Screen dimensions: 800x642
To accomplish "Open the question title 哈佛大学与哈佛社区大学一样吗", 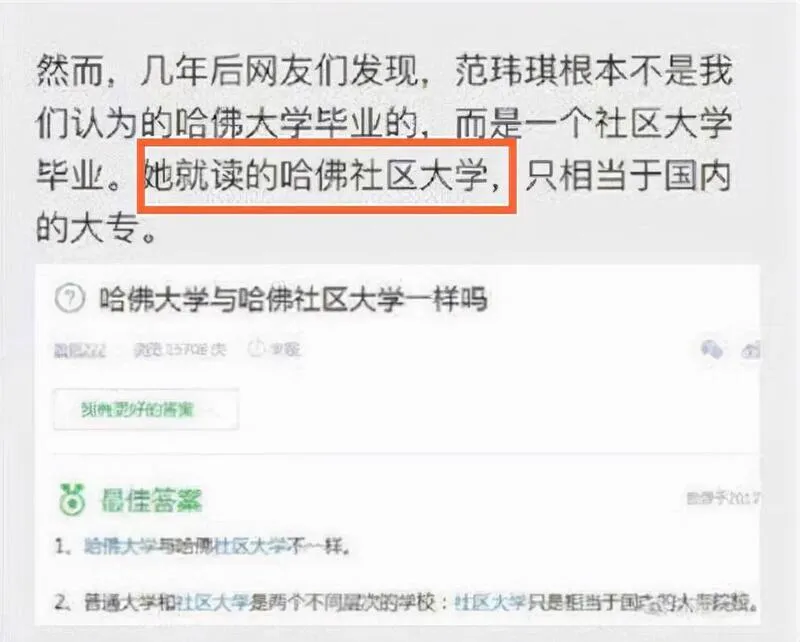I will (293, 299).
